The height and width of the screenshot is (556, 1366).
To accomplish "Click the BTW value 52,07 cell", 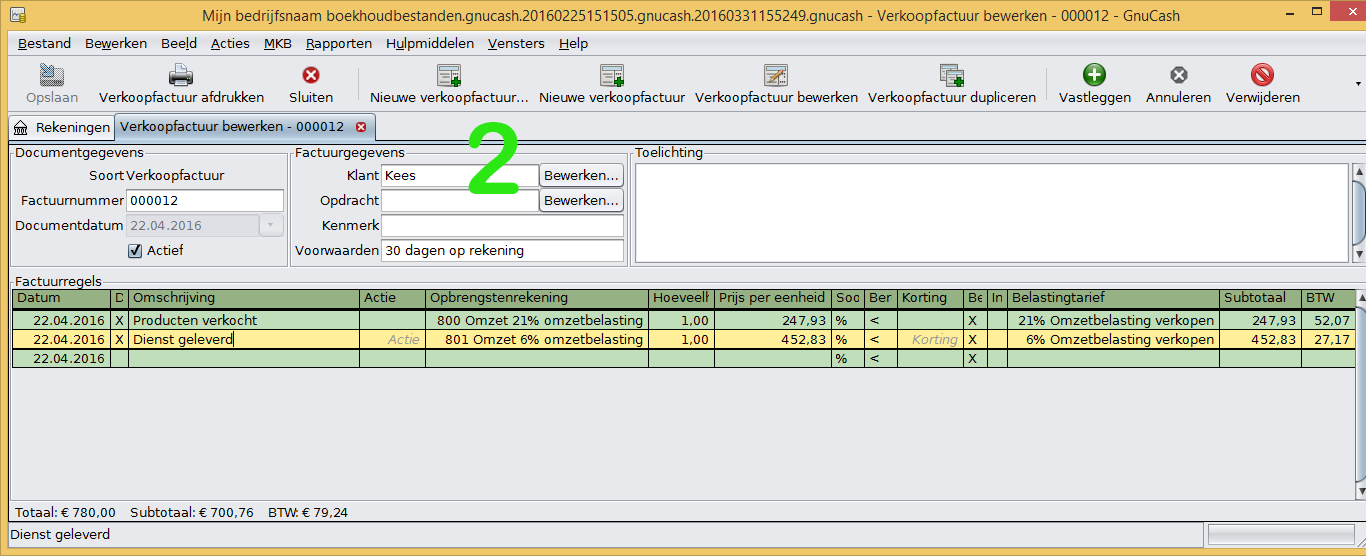I will (x=1328, y=321).
